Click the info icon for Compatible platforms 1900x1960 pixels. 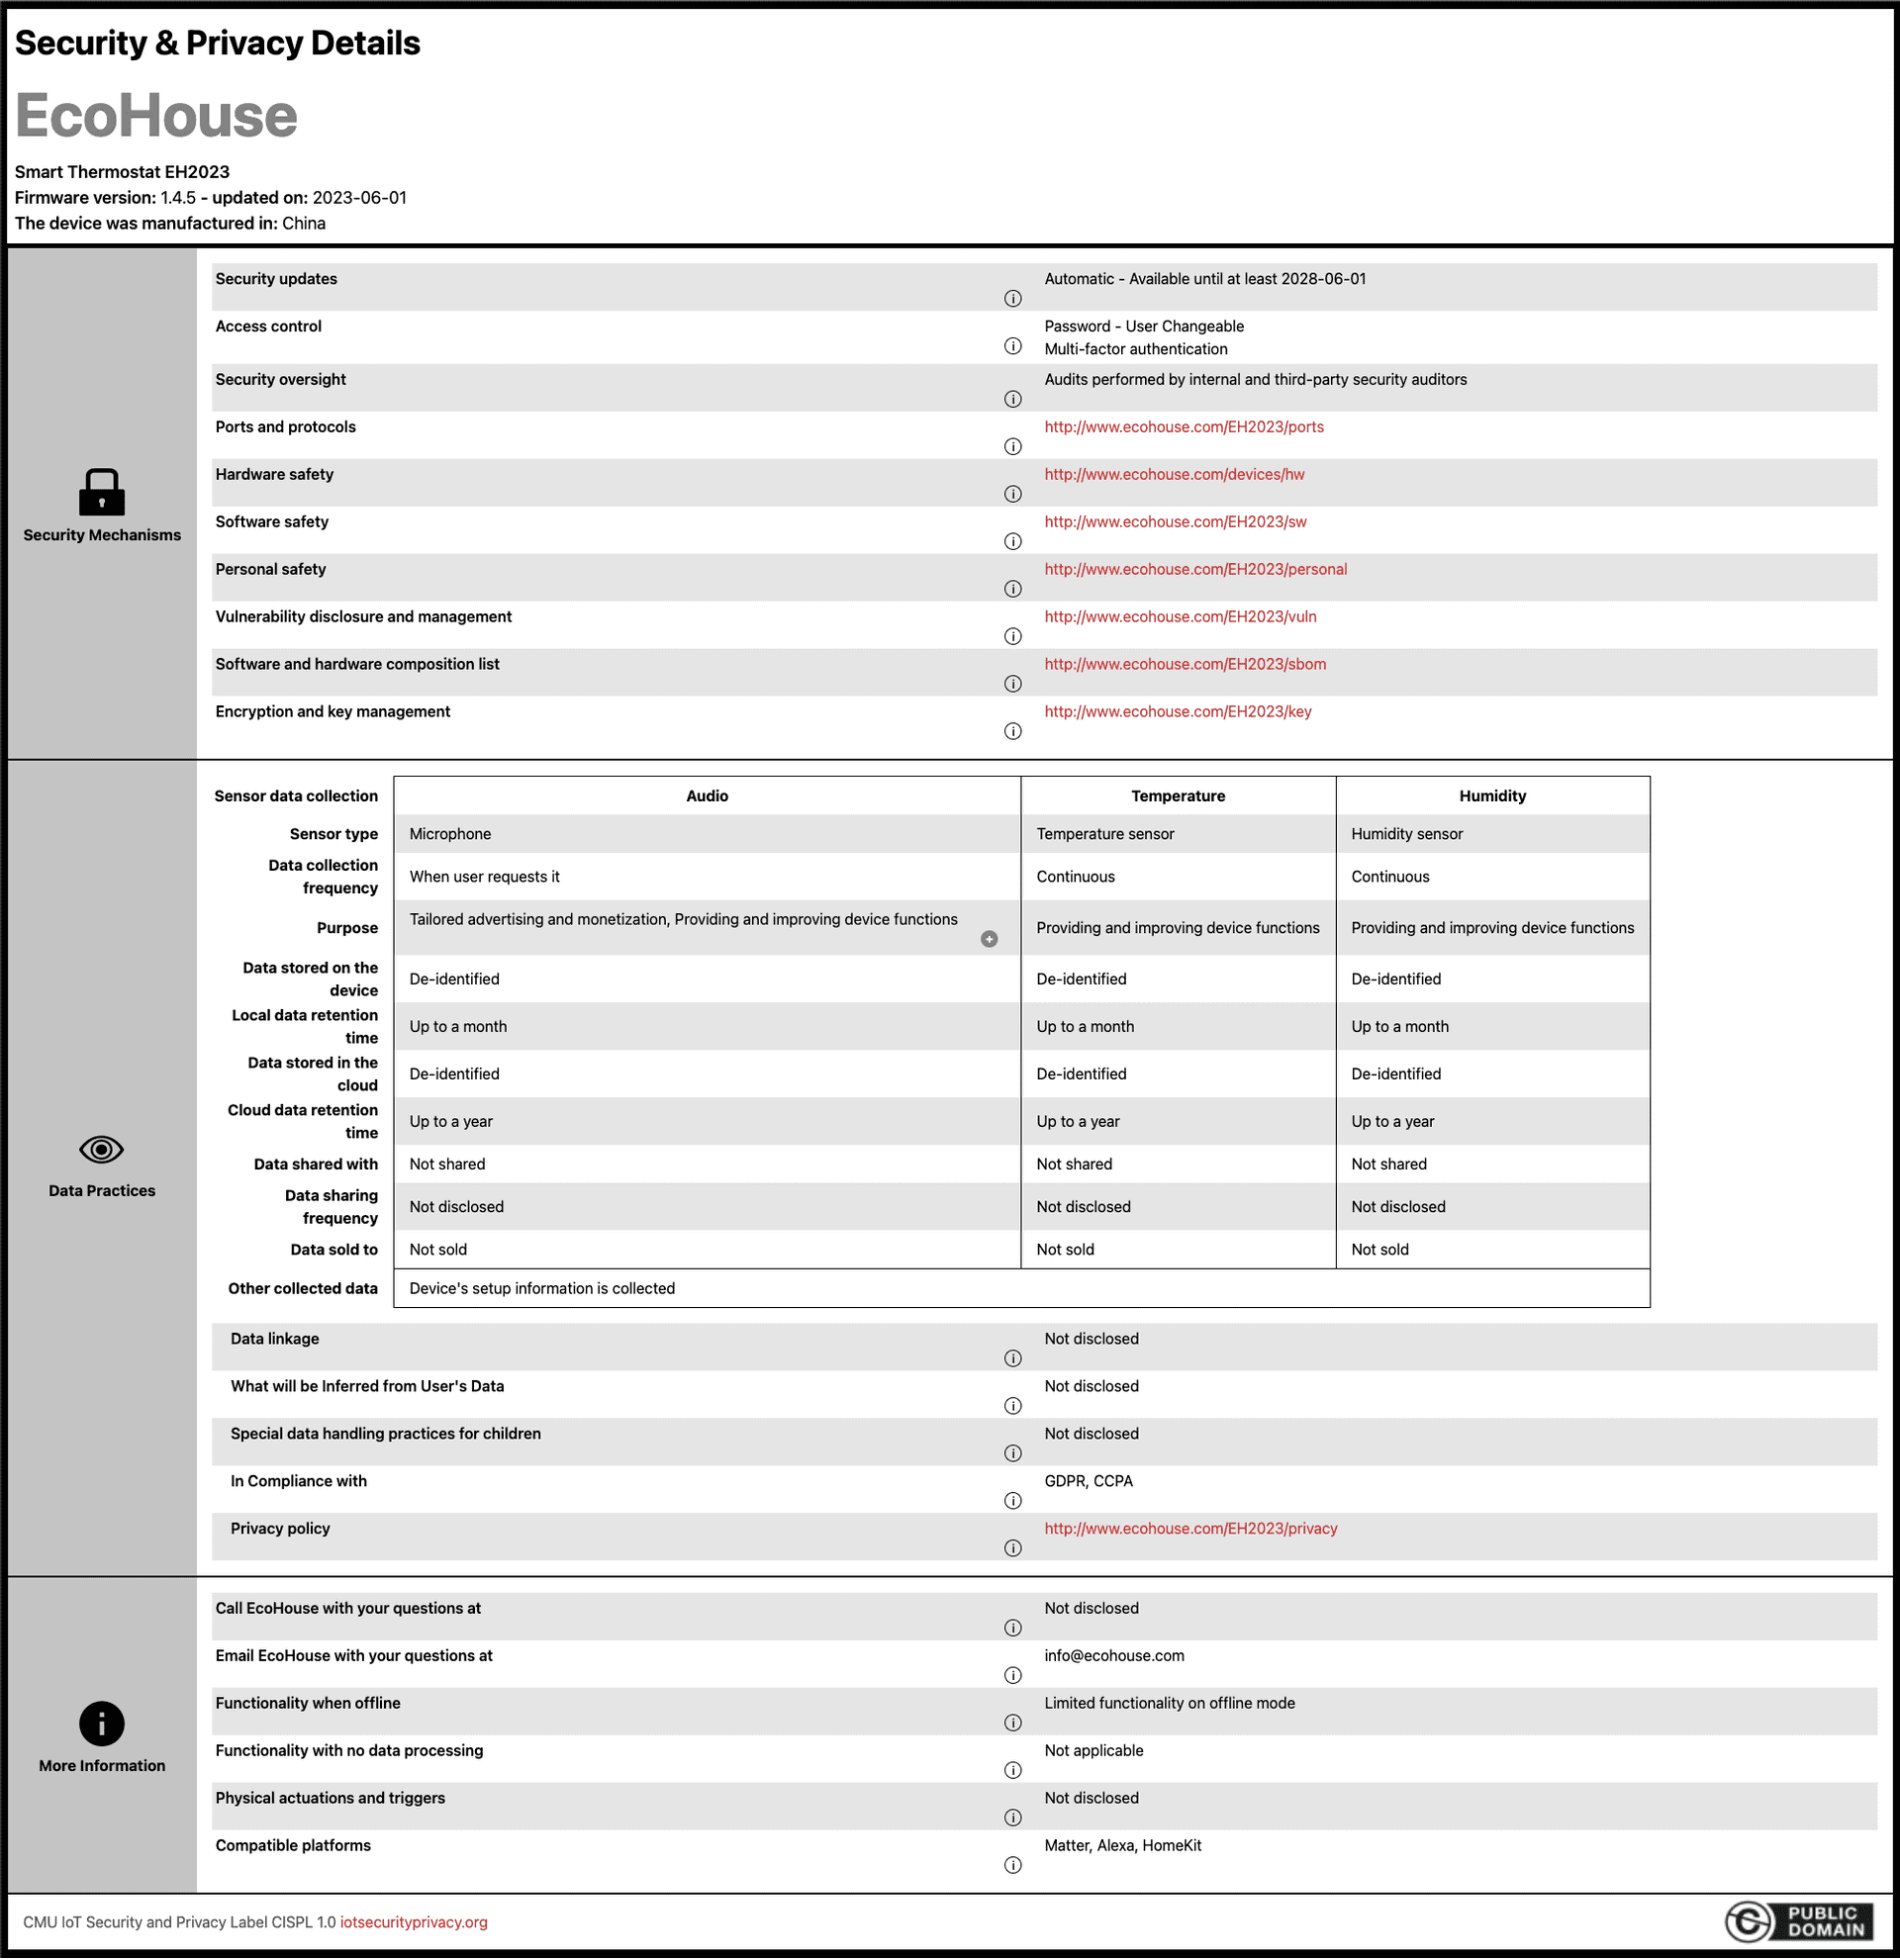pyautogui.click(x=1013, y=1865)
